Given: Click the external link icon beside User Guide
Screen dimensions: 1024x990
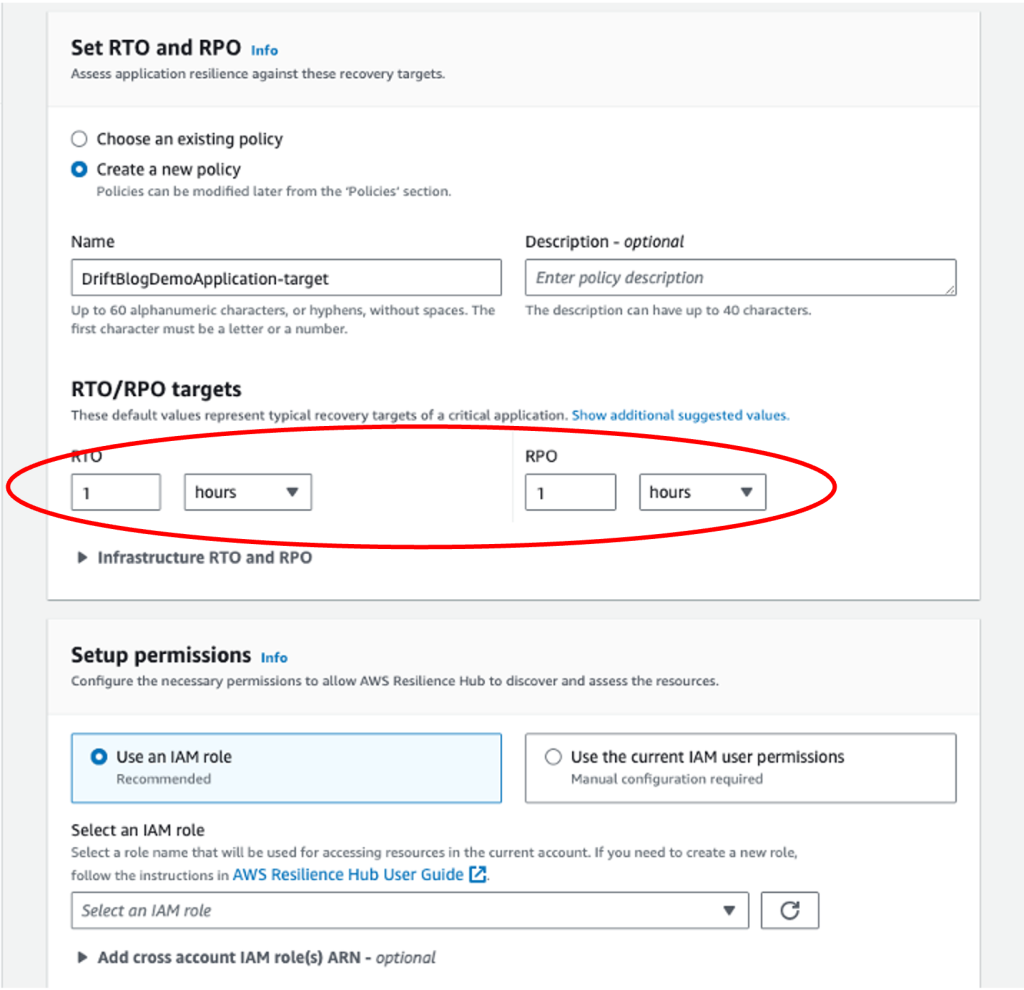Looking at the screenshot, I should (x=478, y=874).
